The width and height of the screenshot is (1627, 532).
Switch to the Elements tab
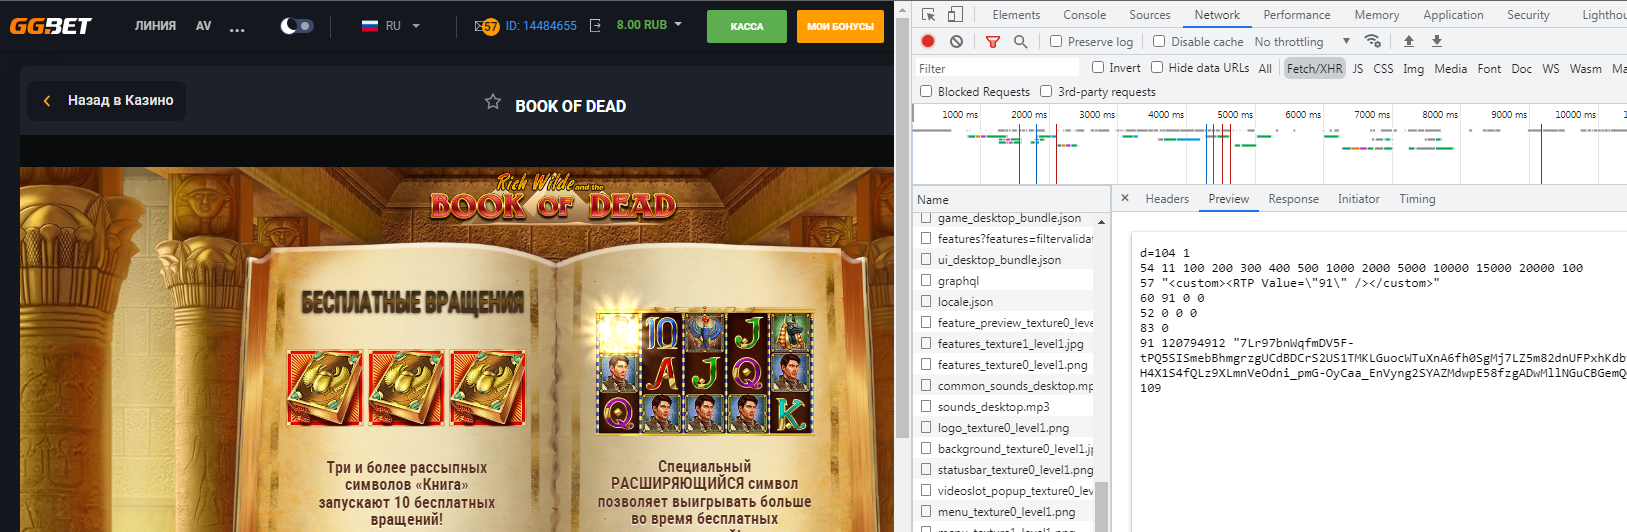1016,15
